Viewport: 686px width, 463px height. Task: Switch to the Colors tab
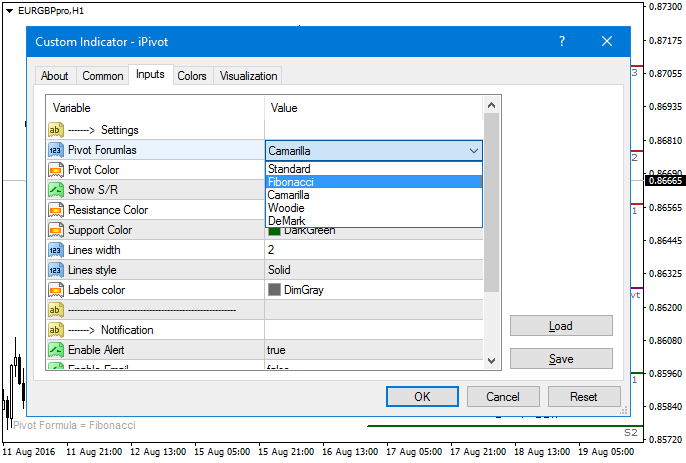pyautogui.click(x=192, y=76)
